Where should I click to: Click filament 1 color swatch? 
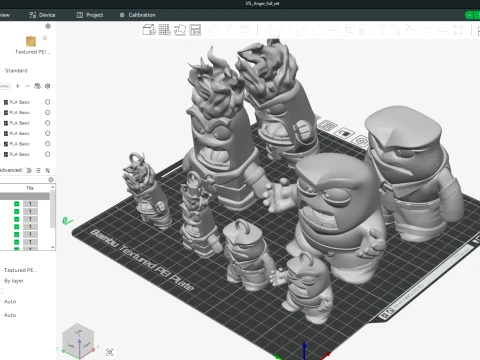(6, 102)
